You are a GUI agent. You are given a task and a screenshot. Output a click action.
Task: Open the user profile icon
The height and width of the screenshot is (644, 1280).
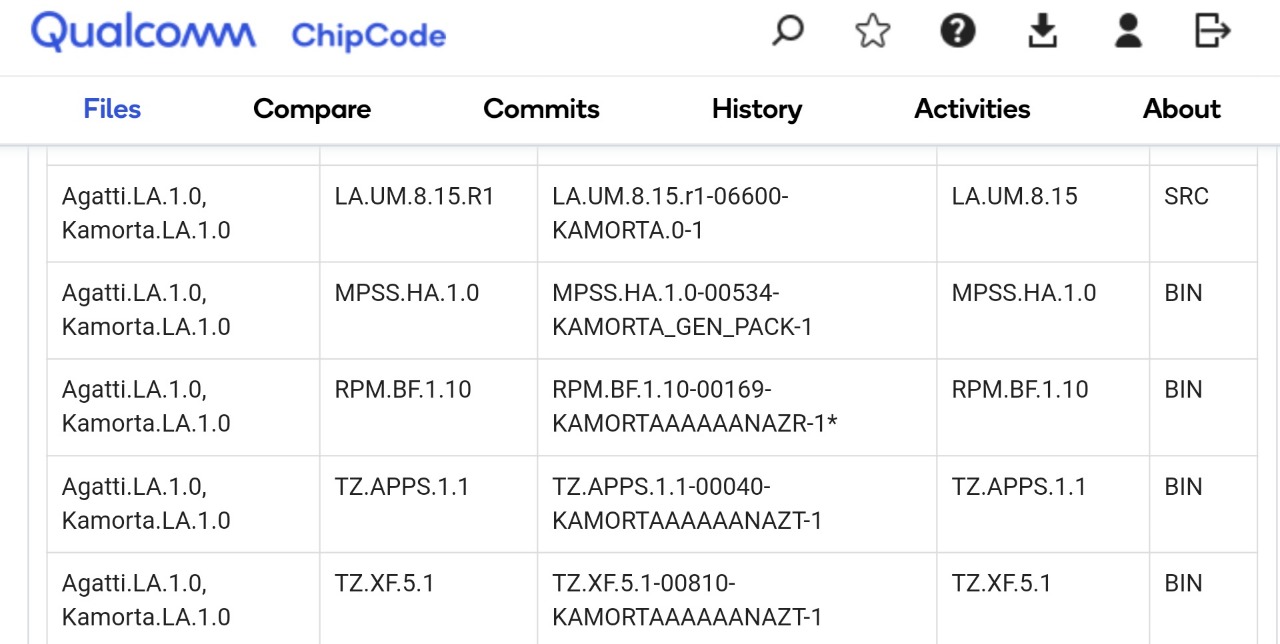pyautogui.click(x=1128, y=32)
